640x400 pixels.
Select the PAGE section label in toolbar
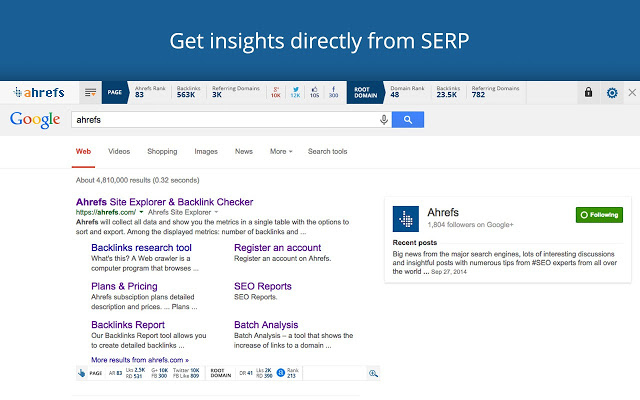(x=115, y=93)
